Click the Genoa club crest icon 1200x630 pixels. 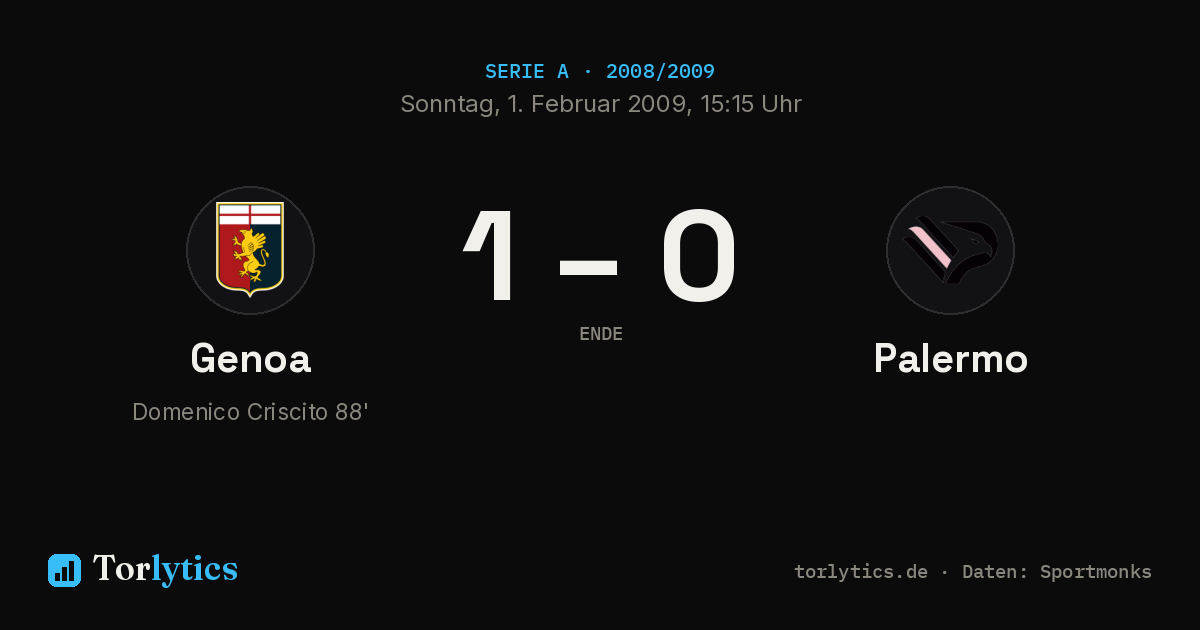[x=250, y=250]
